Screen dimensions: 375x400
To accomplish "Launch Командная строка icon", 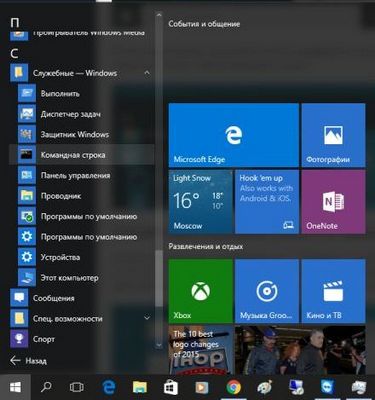I will point(27,155).
